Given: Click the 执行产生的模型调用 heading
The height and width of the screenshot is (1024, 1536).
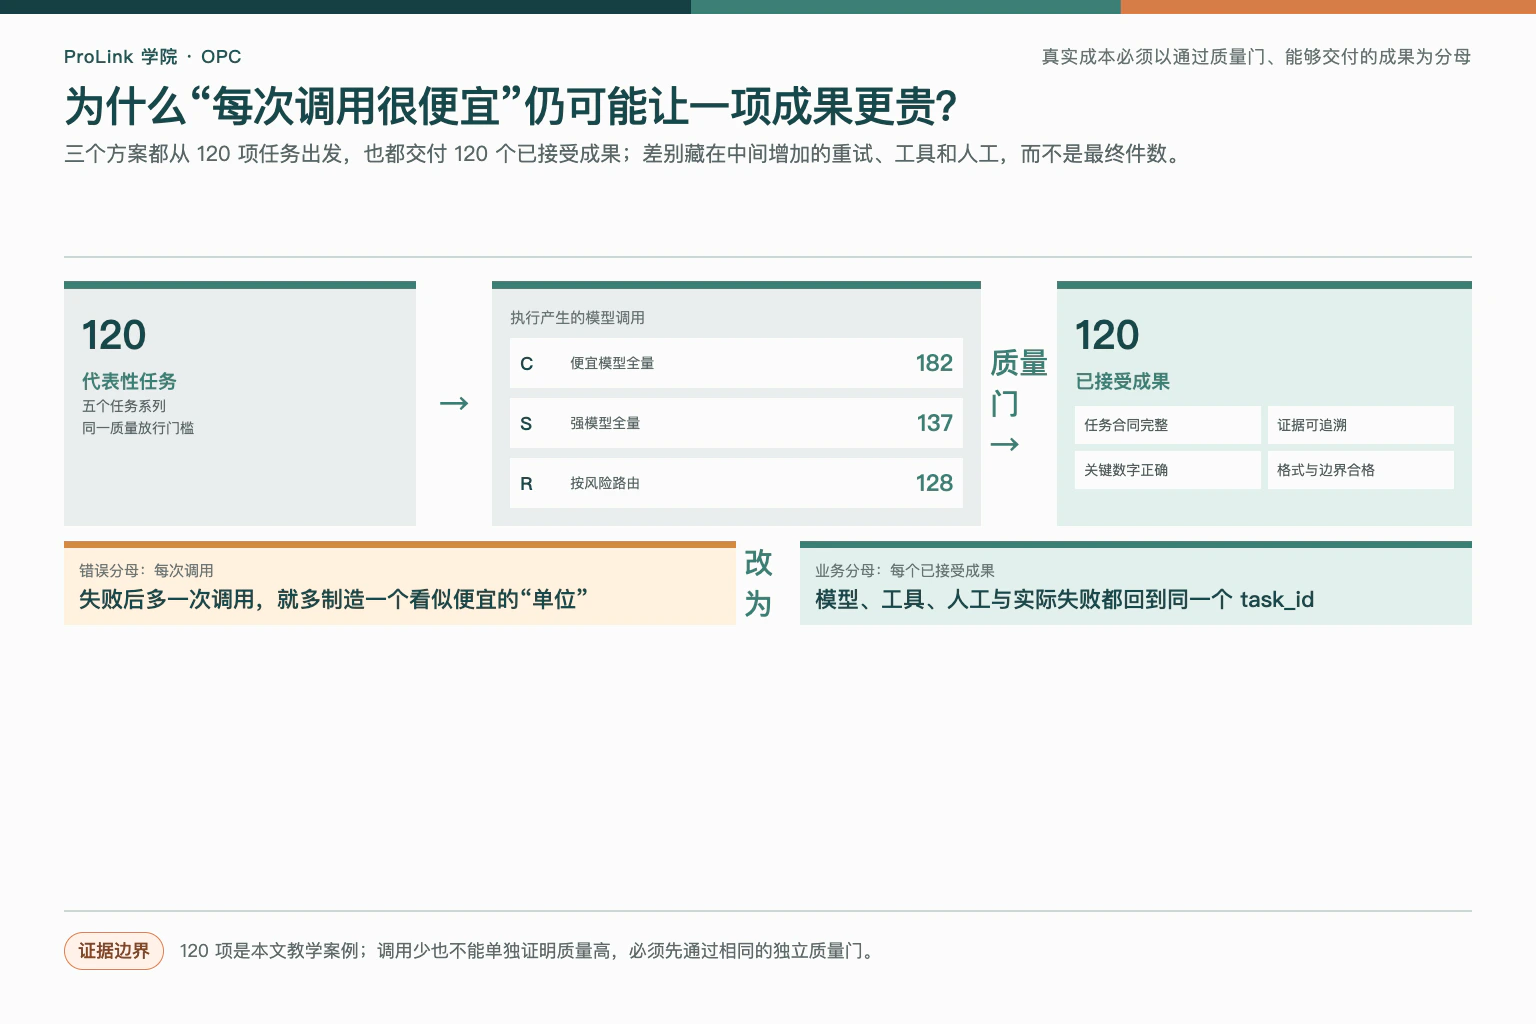Looking at the screenshot, I should [x=577, y=318].
